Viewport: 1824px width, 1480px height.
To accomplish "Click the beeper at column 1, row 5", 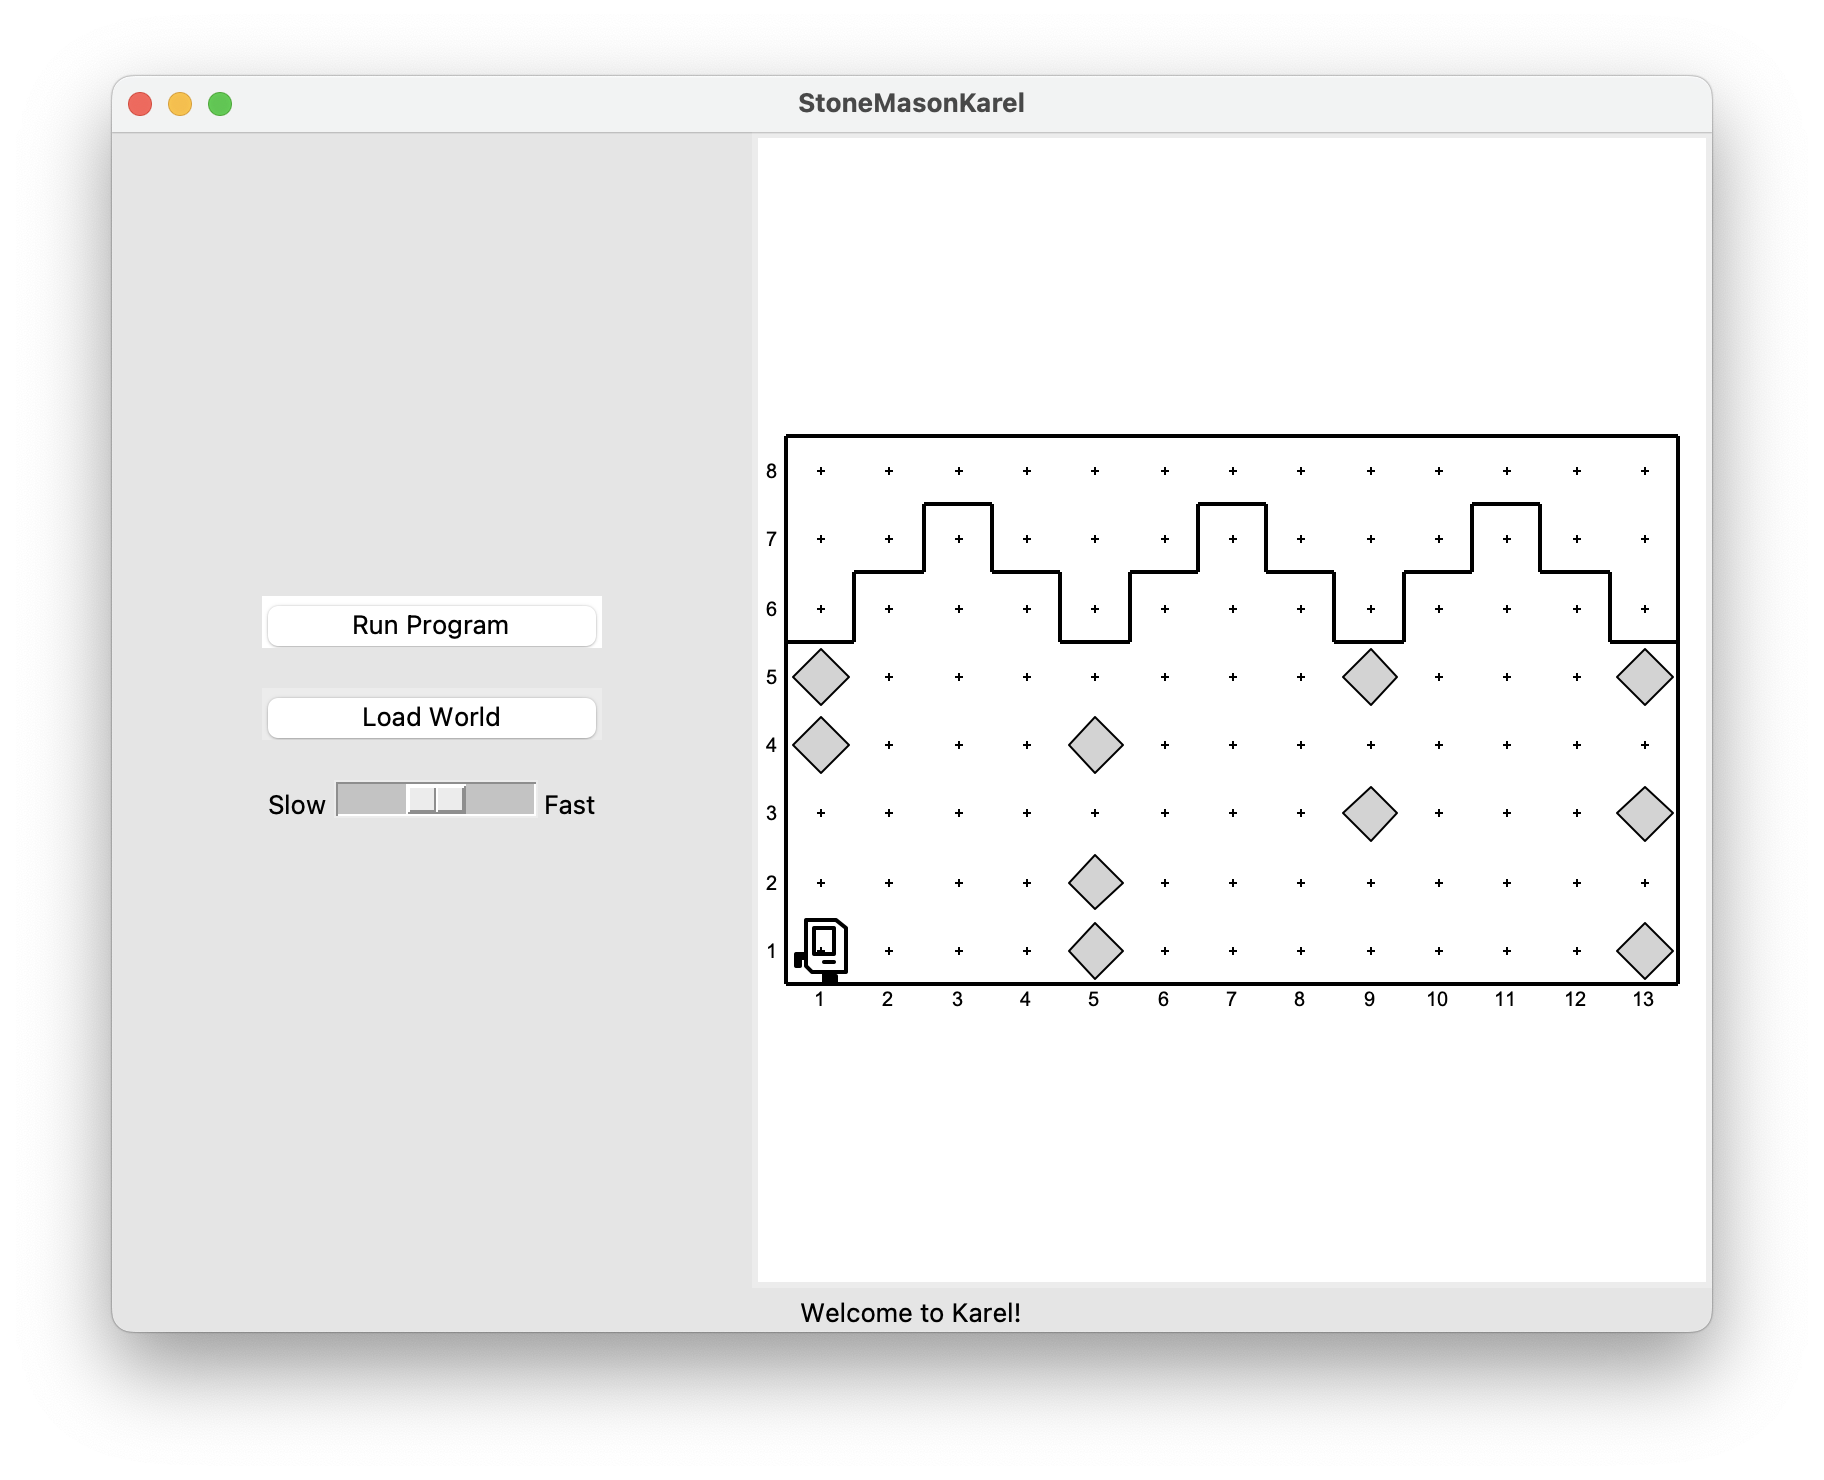I will [821, 677].
